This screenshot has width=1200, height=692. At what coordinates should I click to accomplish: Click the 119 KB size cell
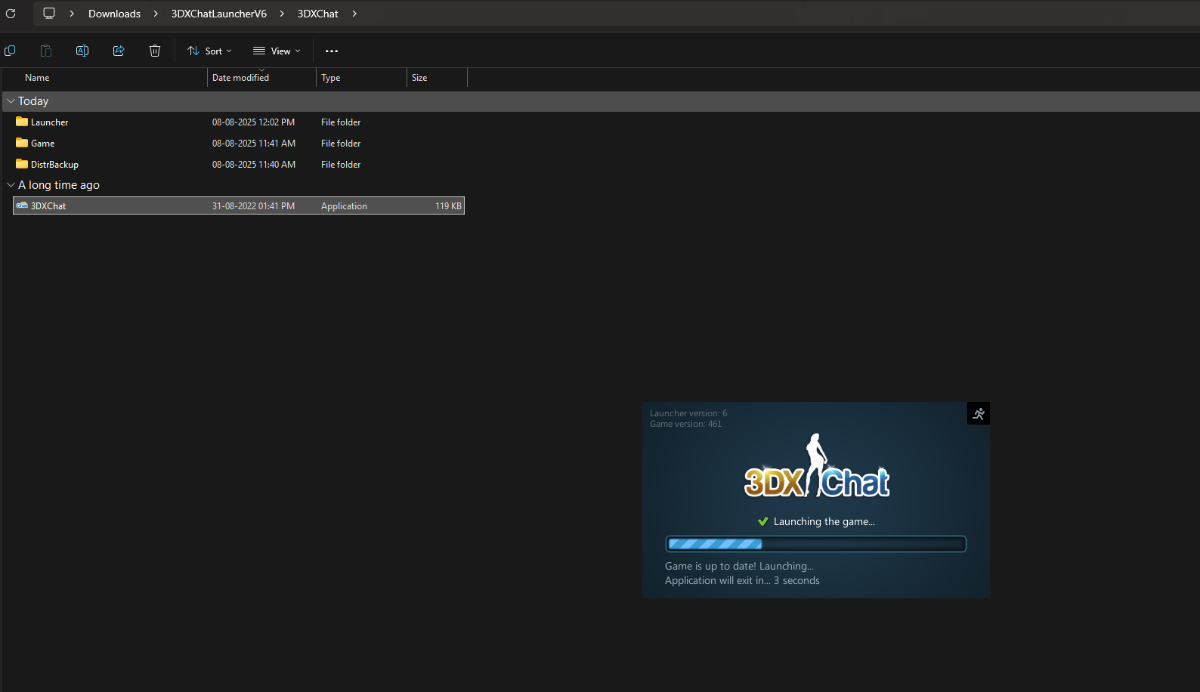point(448,206)
